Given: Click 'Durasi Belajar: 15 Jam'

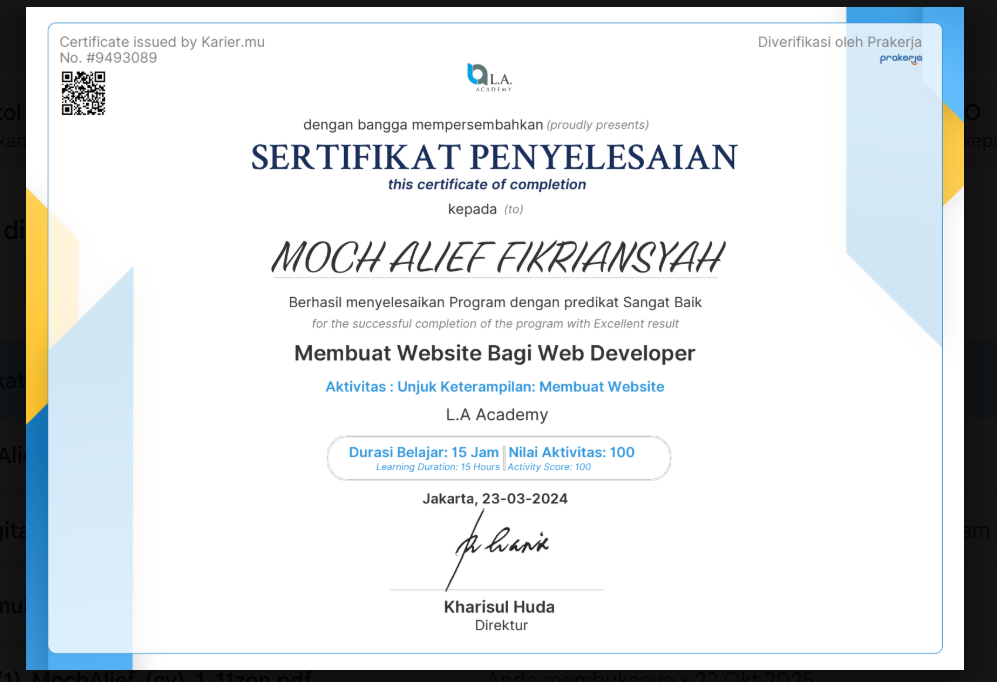Looking at the screenshot, I should tap(423, 452).
